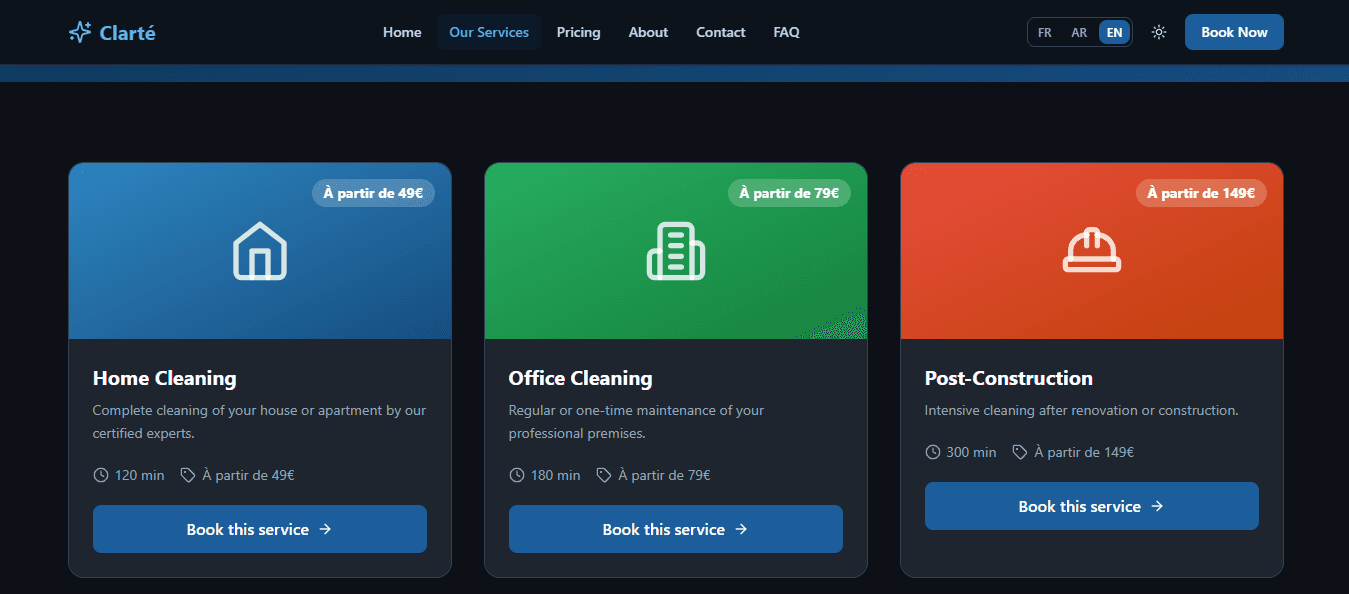Click the 'À partir de 149€' badge on the red card

tap(1201, 193)
